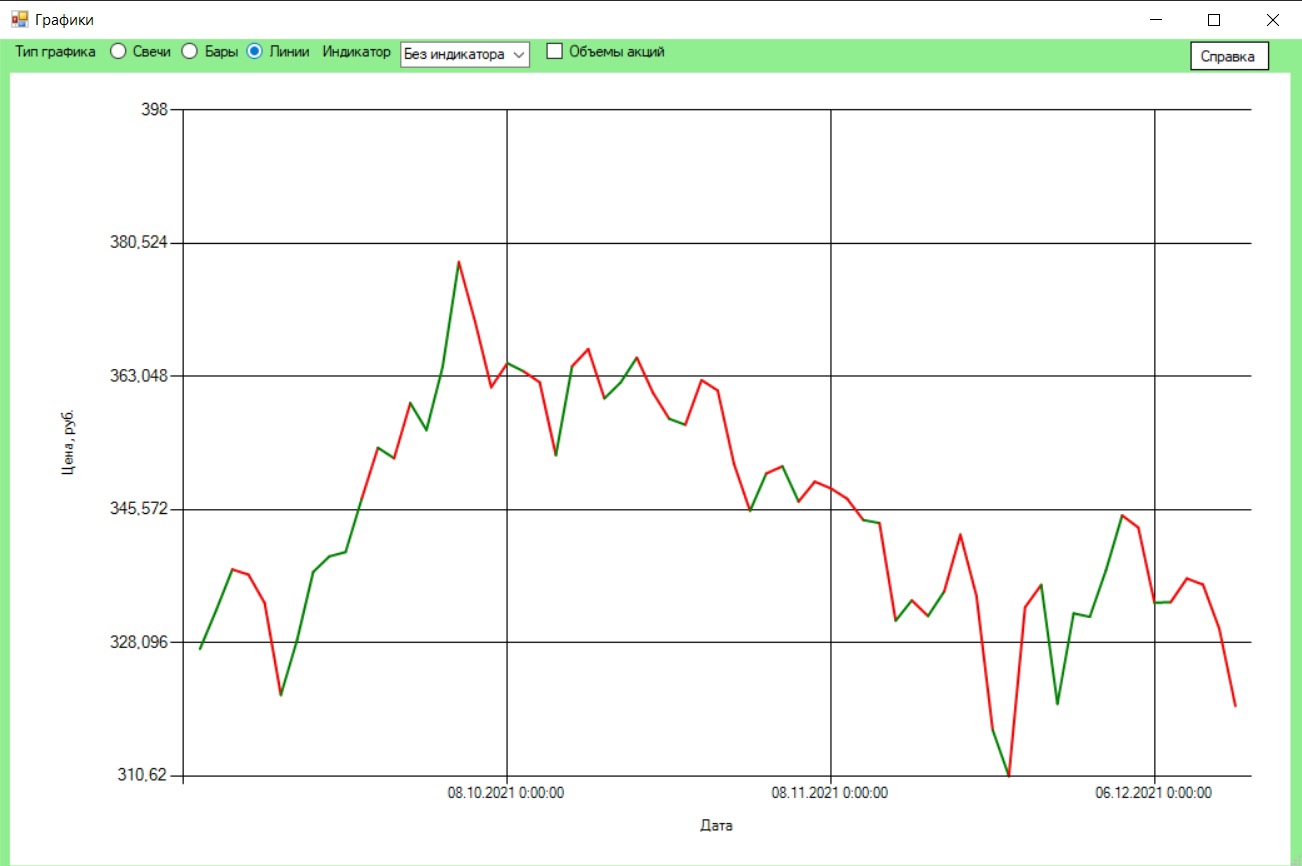This screenshot has height=866, width=1302.
Task: Click the Графики app icon in title bar
Action: pyautogui.click(x=20, y=19)
